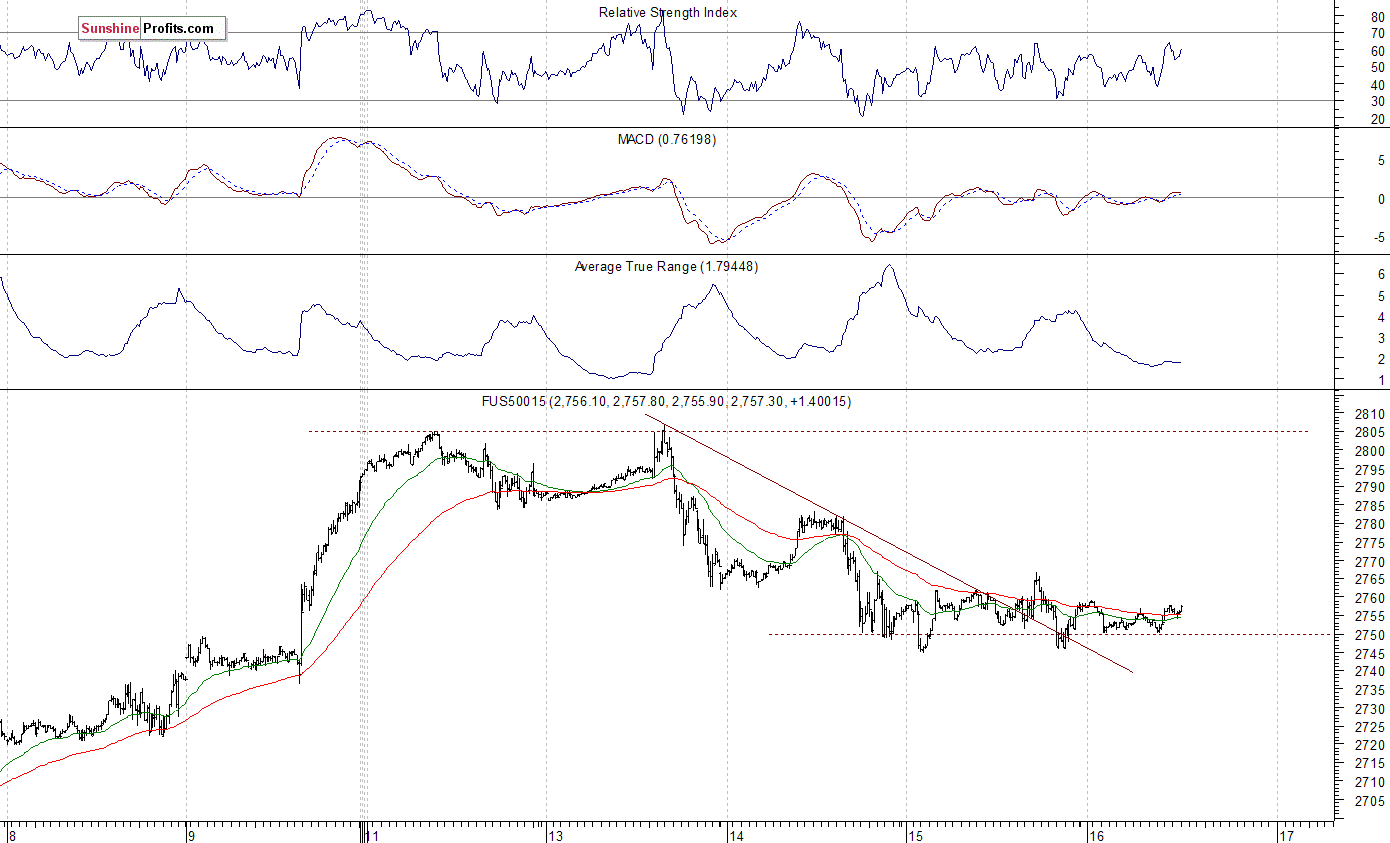Click the 1 label on ATR axis
Viewport: 1390px width, 843px height.
point(1381,380)
